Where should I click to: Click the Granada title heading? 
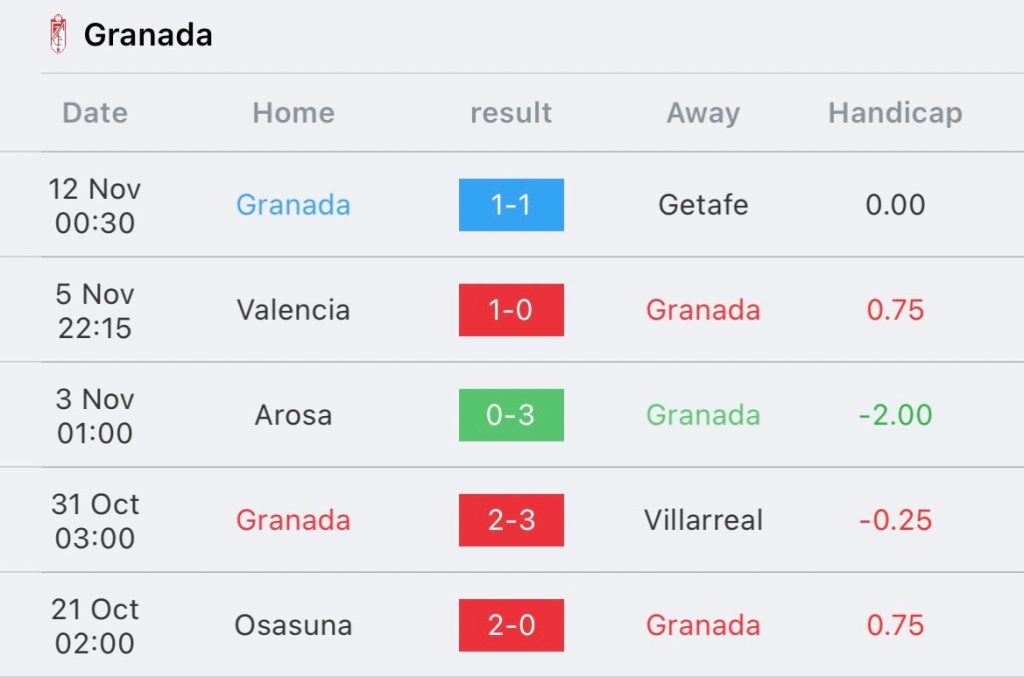pos(148,35)
